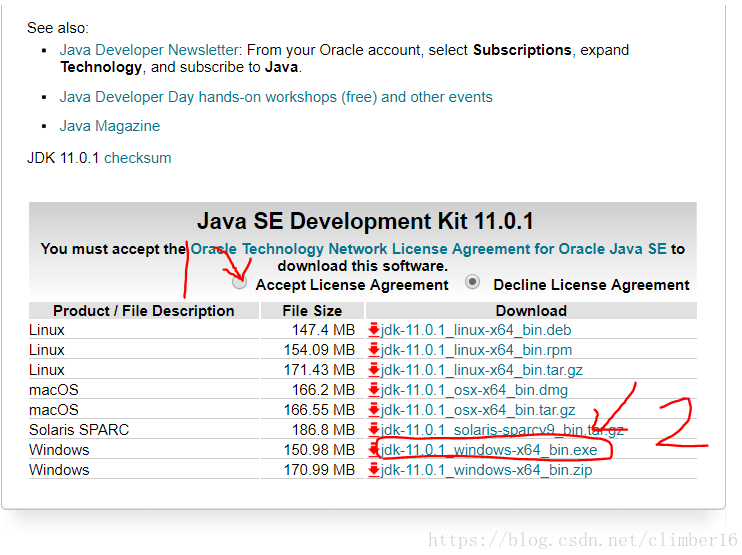The width and height of the screenshot is (742, 555).
Task: Download jdk-11.0.1_windows-x64_bin.zip
Action: point(486,470)
